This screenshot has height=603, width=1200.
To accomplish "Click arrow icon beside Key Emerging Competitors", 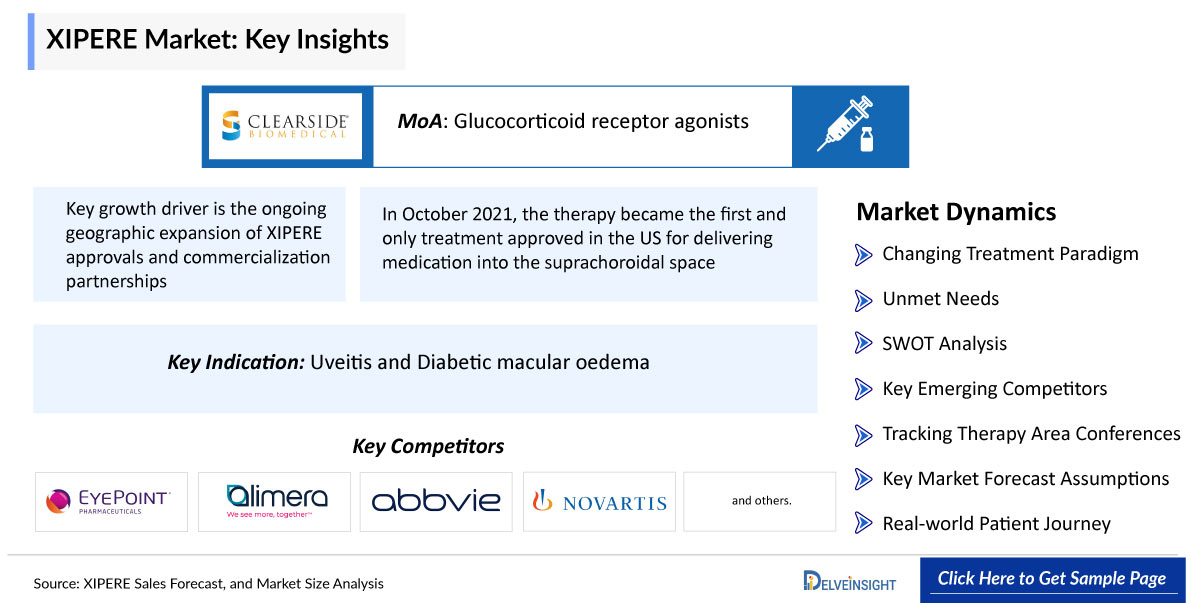I will click(863, 389).
